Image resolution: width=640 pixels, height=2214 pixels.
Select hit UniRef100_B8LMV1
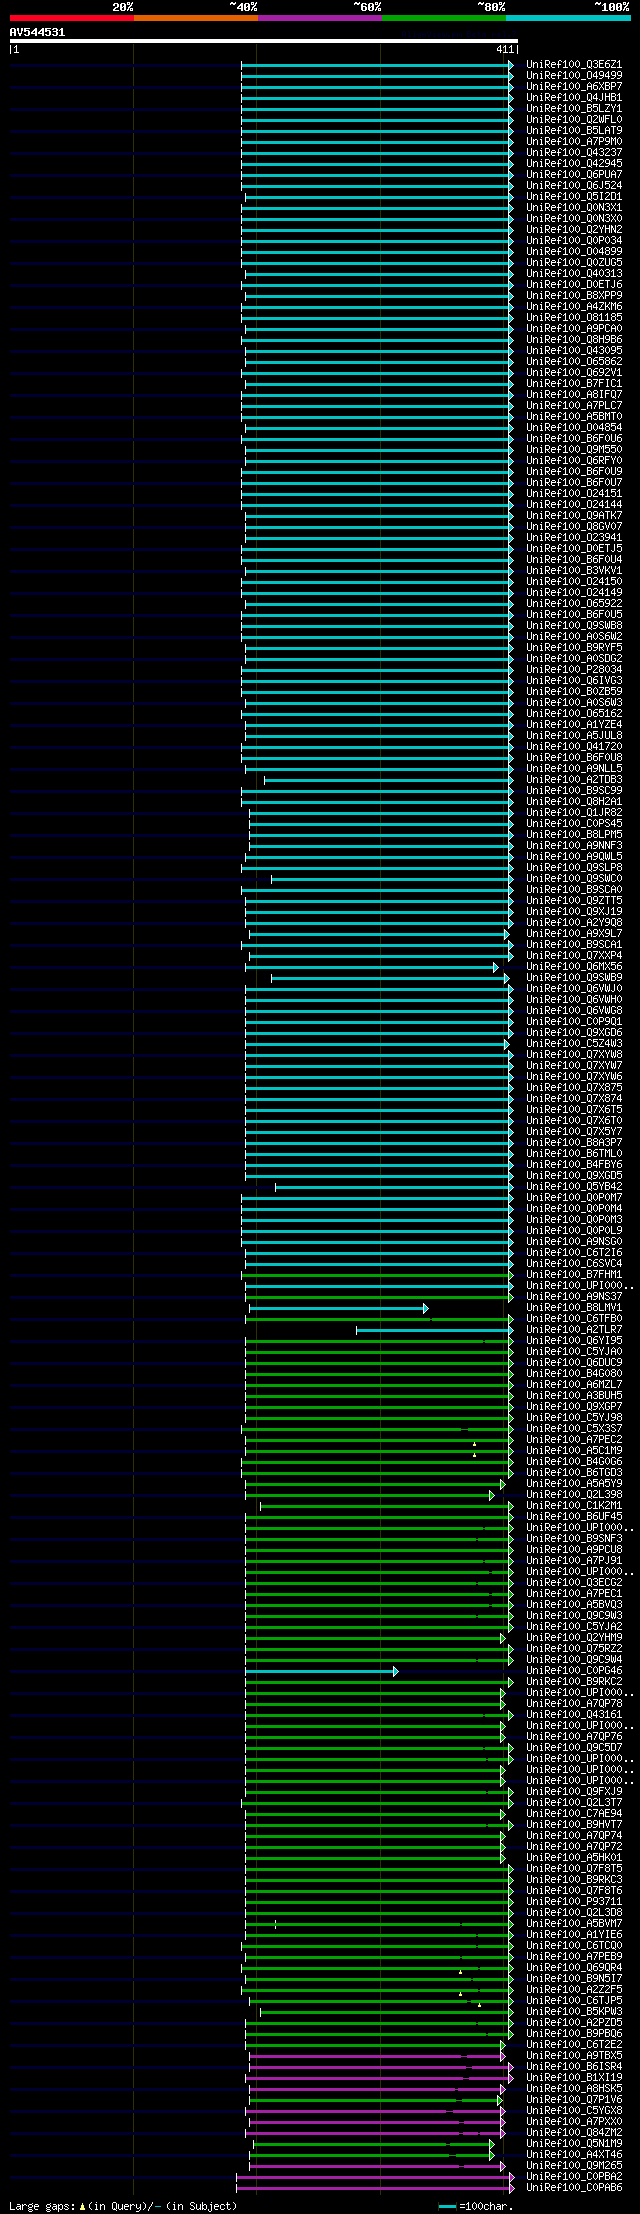pyautogui.click(x=574, y=1308)
